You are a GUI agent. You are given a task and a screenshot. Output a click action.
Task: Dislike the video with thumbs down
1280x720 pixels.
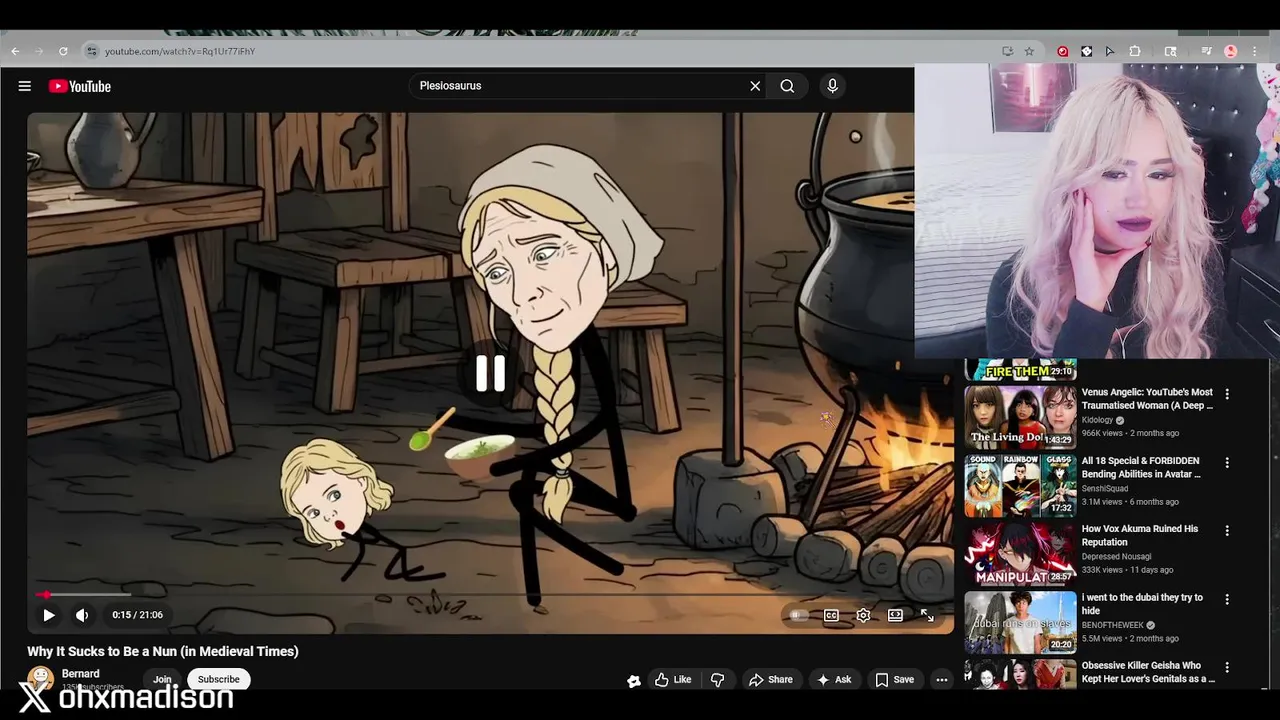point(717,679)
